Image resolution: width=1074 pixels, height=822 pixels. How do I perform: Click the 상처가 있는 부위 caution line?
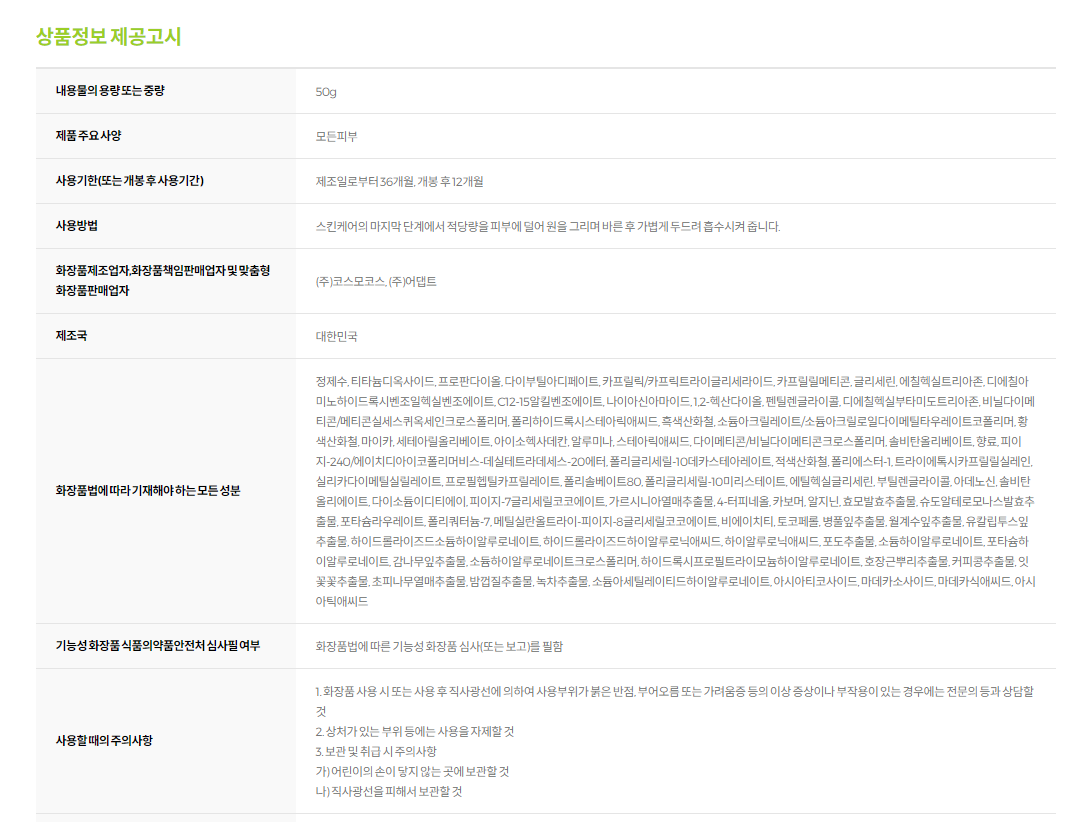[414, 731]
